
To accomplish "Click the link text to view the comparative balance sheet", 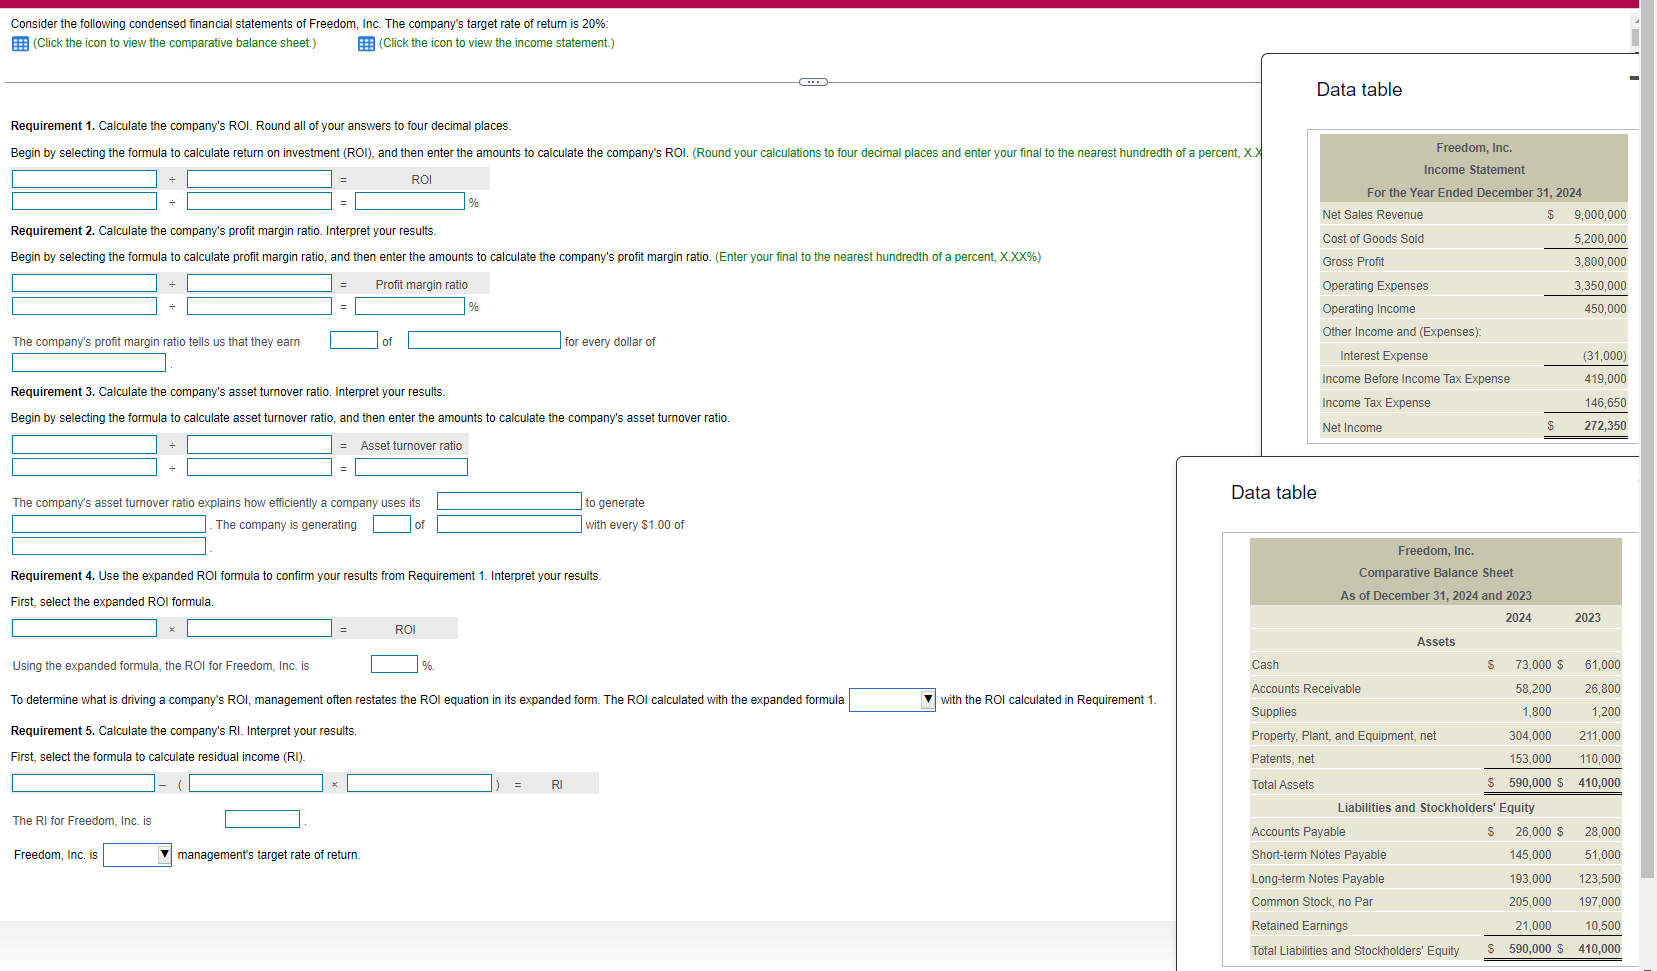I will pyautogui.click(x=175, y=43).
